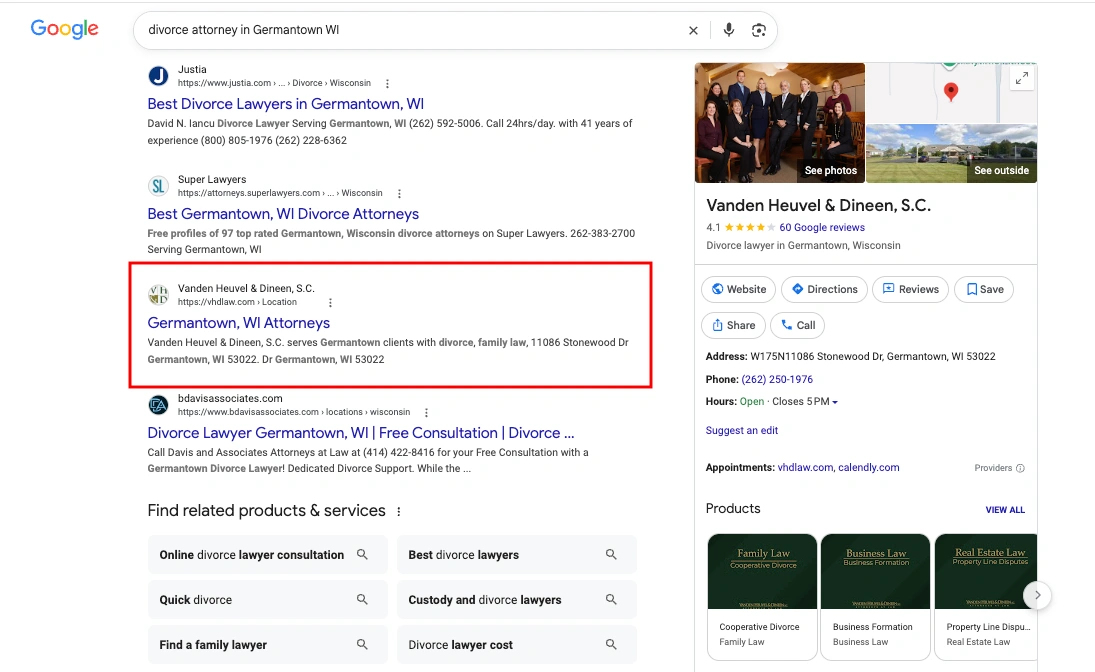
Task: Open options menu beside Find related products & services
Action: point(399,511)
